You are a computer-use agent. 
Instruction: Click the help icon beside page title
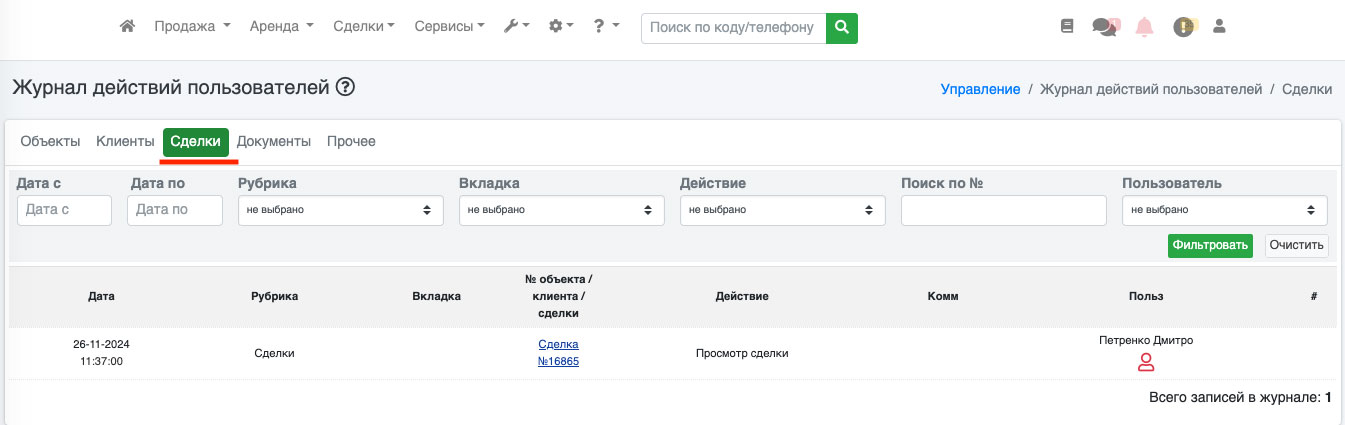coord(345,88)
